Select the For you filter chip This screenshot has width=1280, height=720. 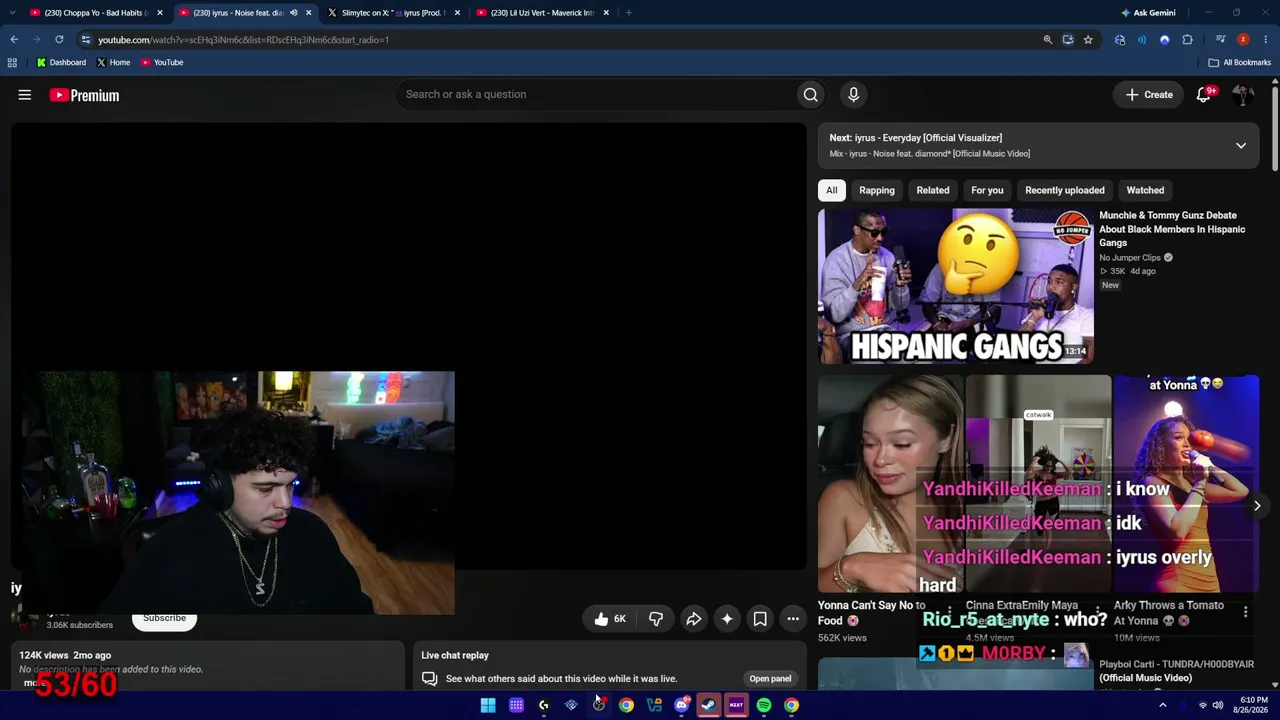tap(987, 190)
